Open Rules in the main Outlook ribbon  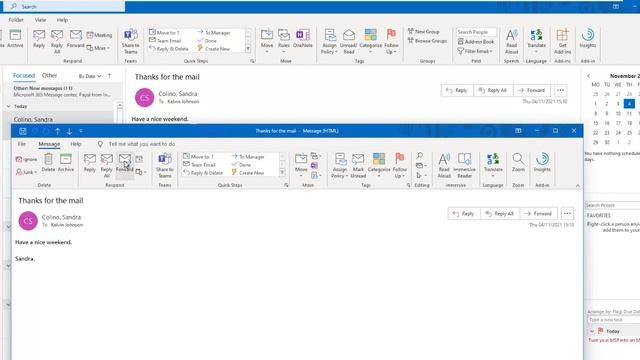(284, 41)
